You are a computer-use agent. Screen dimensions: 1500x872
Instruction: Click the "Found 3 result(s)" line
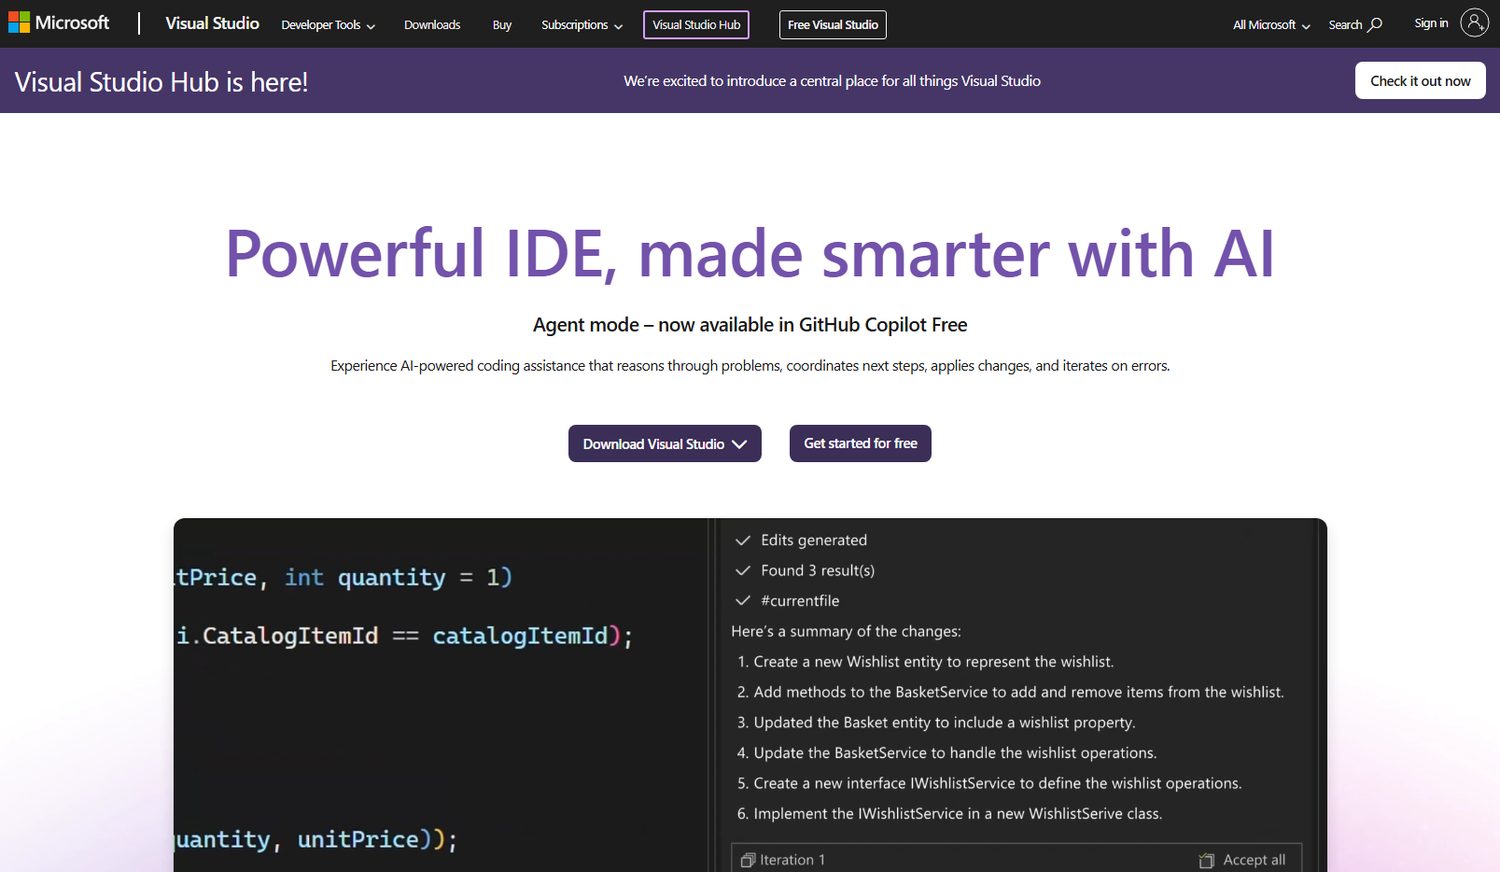point(817,570)
